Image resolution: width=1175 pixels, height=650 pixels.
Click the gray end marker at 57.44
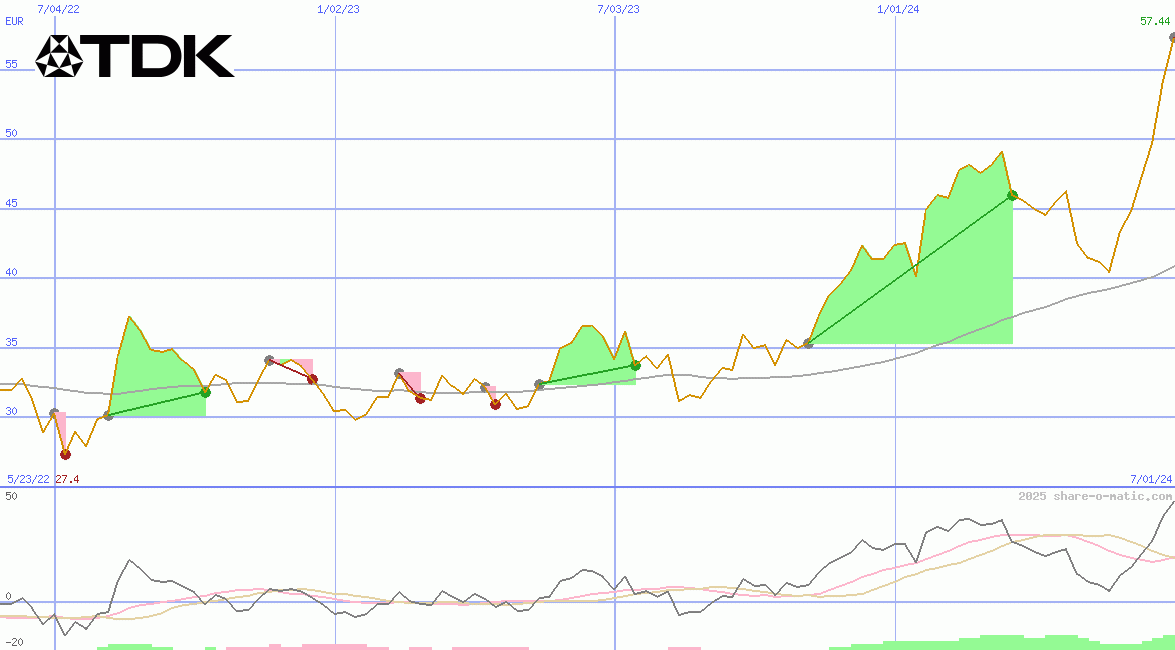coord(1173,37)
